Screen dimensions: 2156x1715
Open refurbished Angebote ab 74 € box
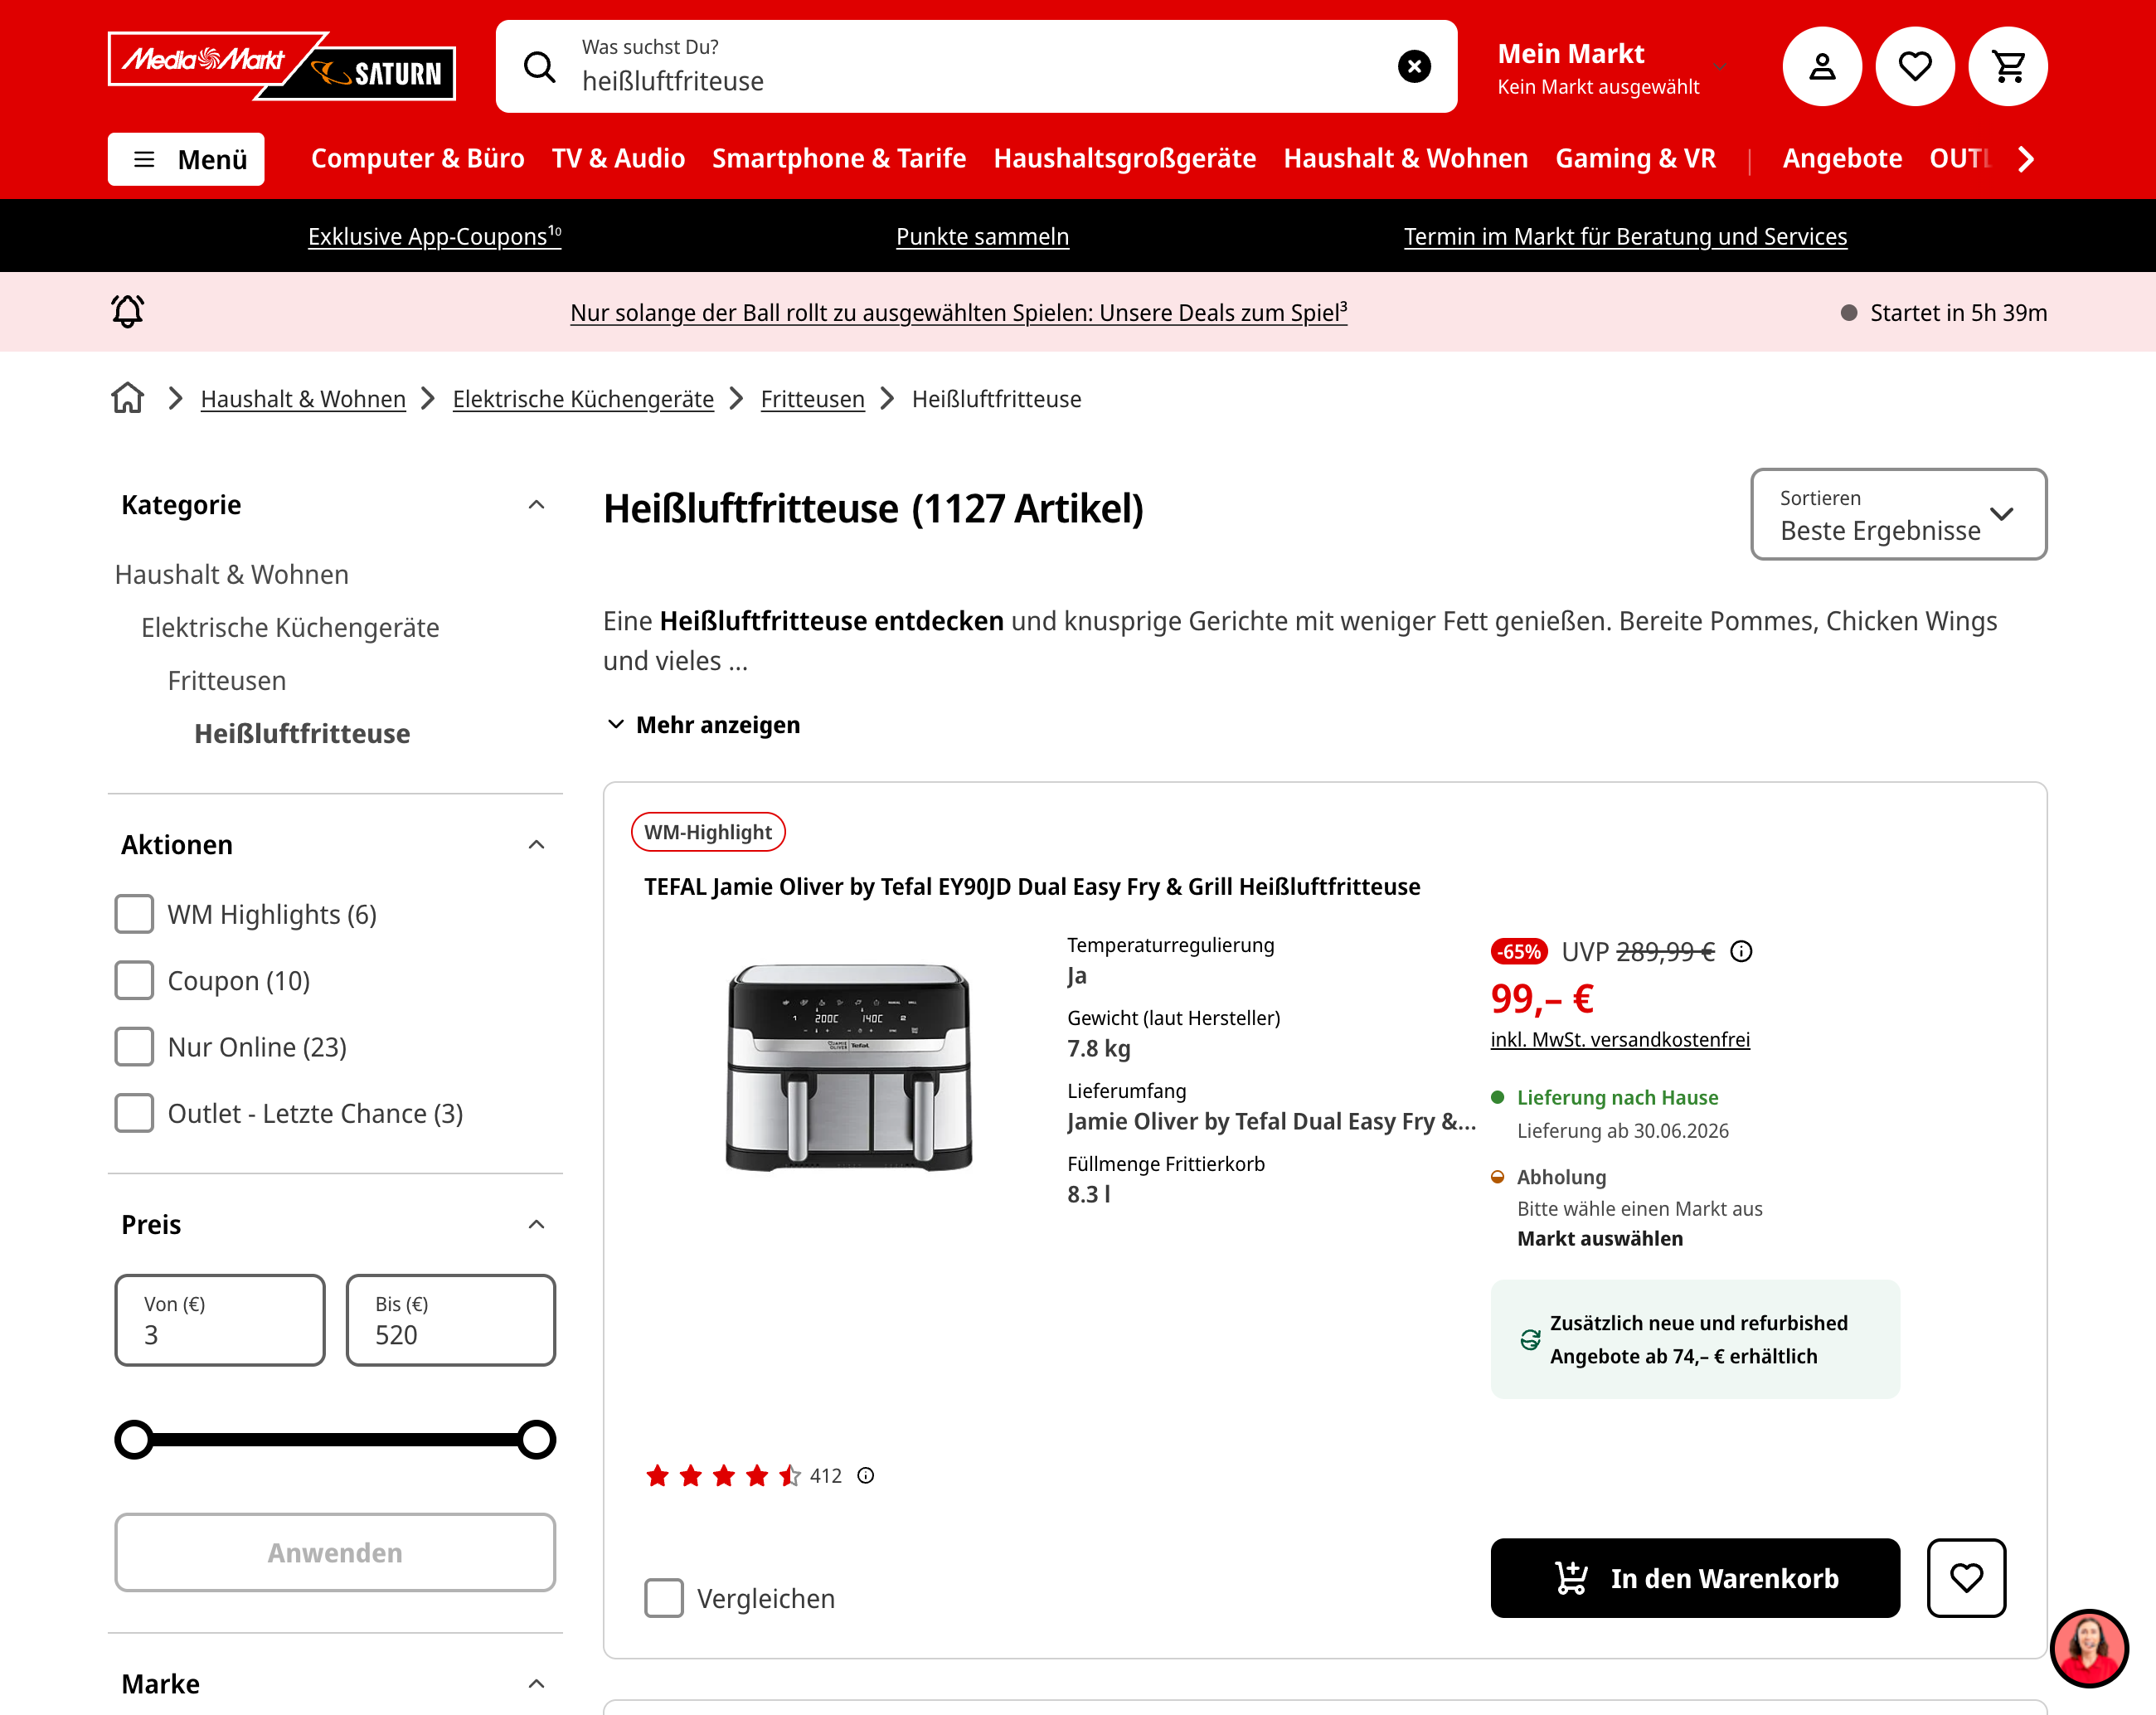1695,1339
